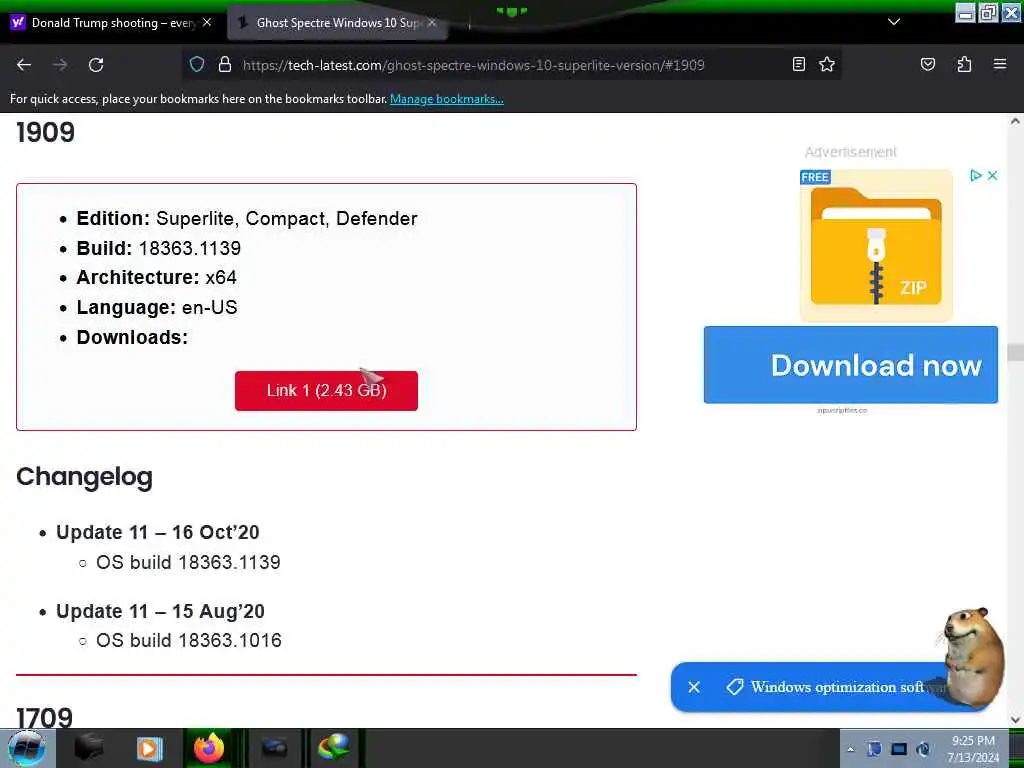Click Update 11 – 15 Aug'20 text
The height and width of the screenshot is (768, 1024).
coord(160,611)
